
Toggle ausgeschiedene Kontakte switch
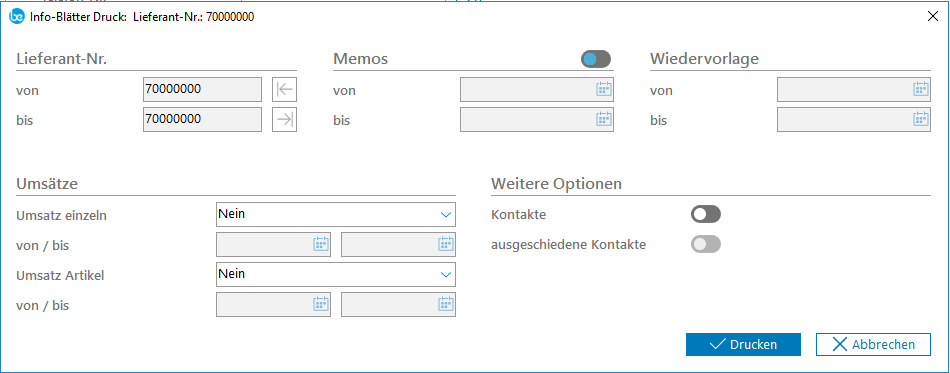pos(706,245)
